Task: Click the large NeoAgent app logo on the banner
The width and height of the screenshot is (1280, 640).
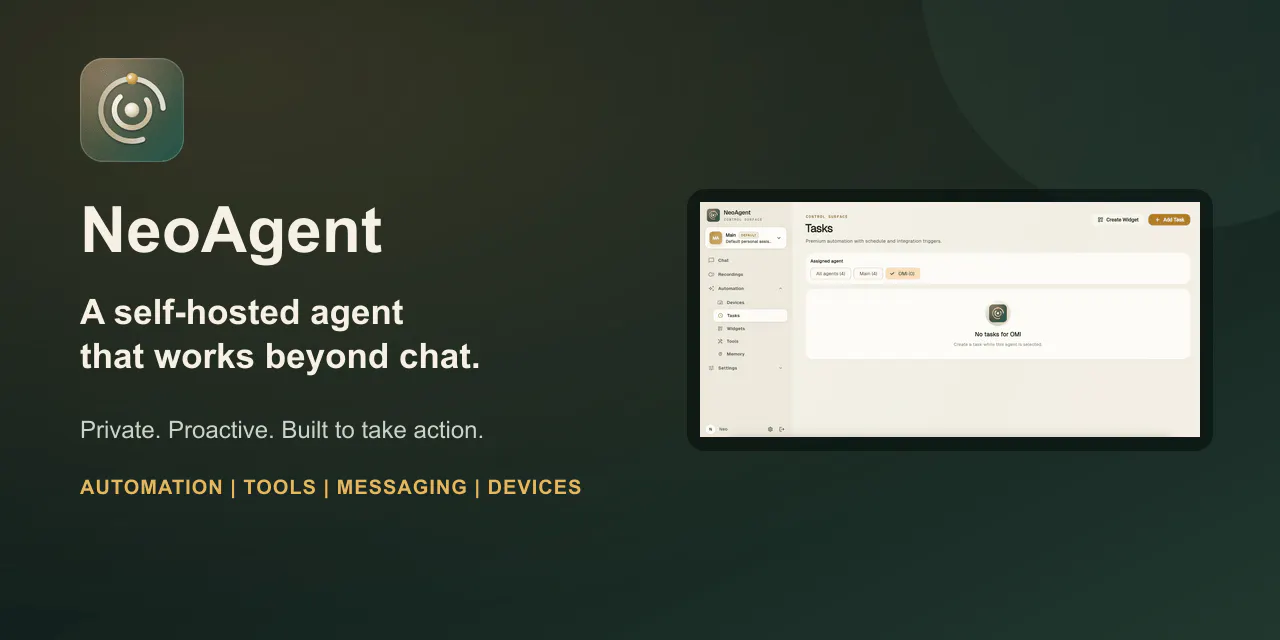Action: point(132,110)
